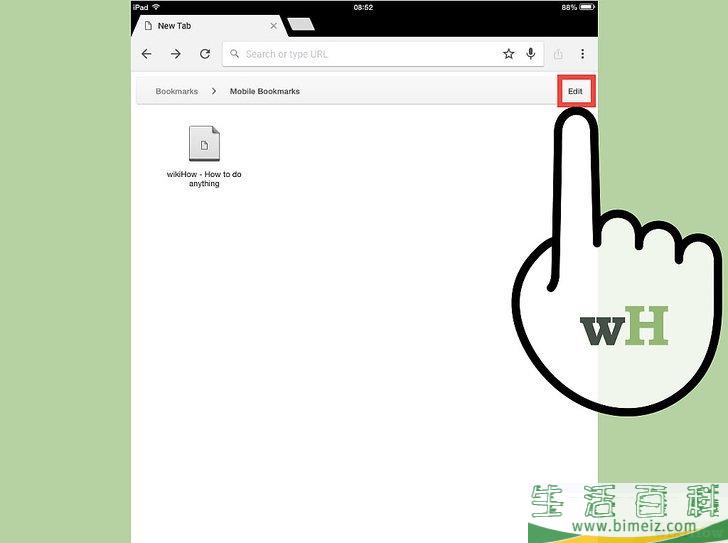Viewport: 728px width, 543px height.
Task: Tap the Wi-Fi icon in the status bar
Action: pos(156,7)
